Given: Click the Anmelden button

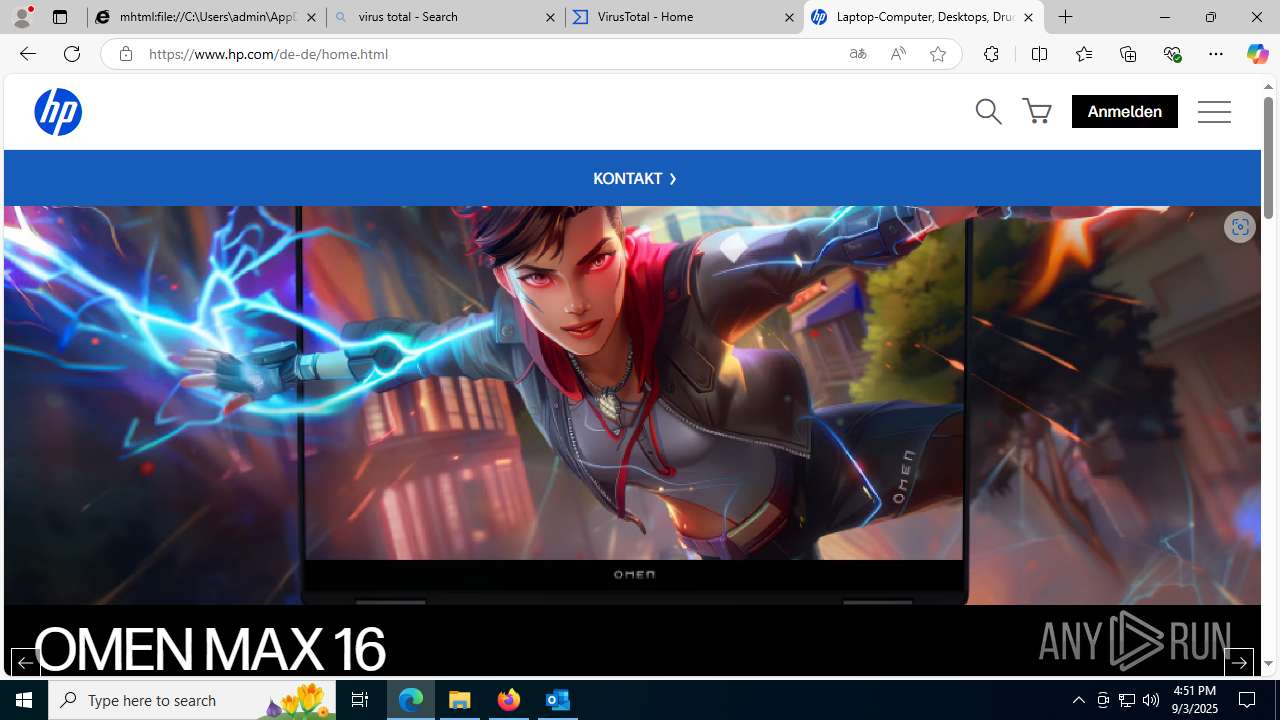Looking at the screenshot, I should [x=1124, y=111].
